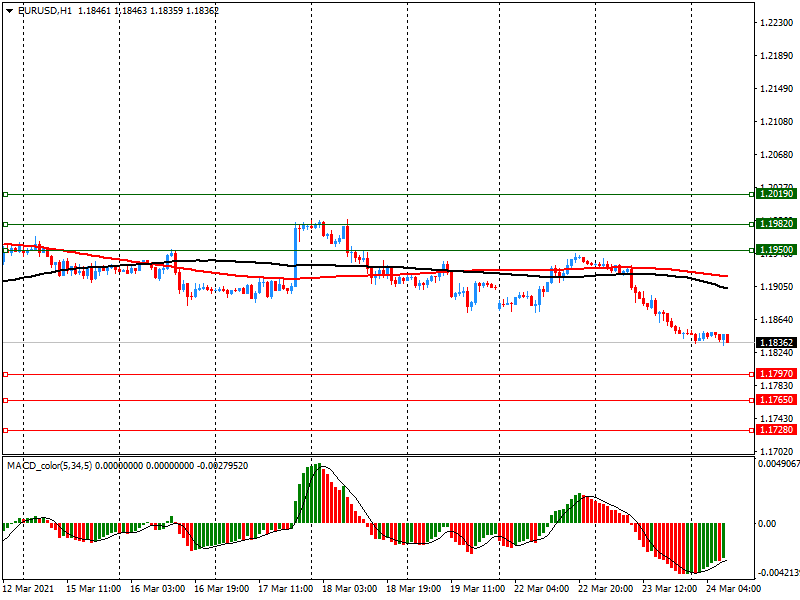Select the red 1.17280 support label
This screenshot has width=800, height=600.
tap(775, 430)
